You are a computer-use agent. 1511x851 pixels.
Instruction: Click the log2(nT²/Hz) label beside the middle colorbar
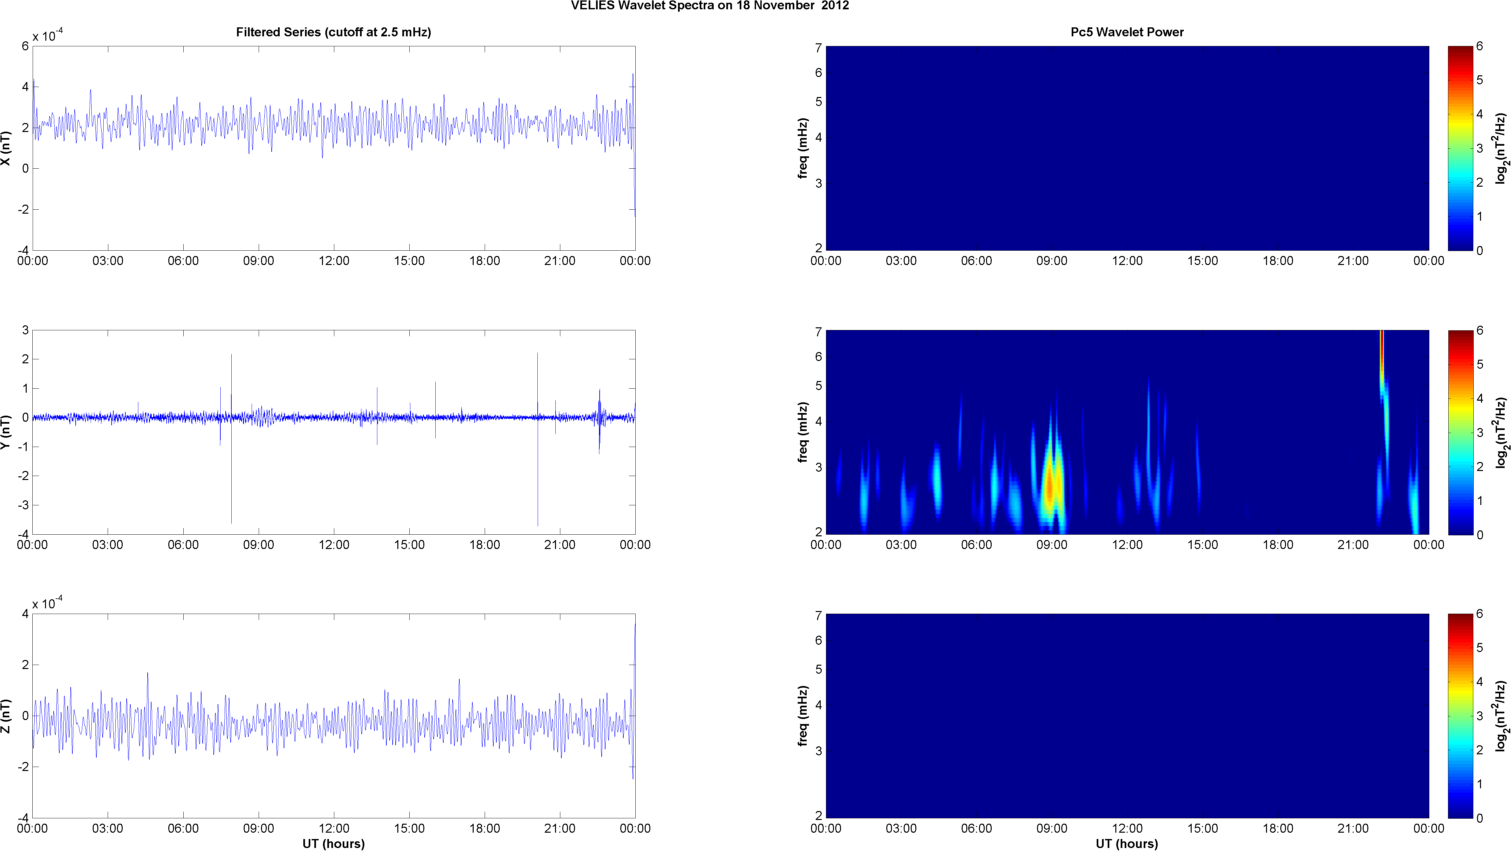1501,432
